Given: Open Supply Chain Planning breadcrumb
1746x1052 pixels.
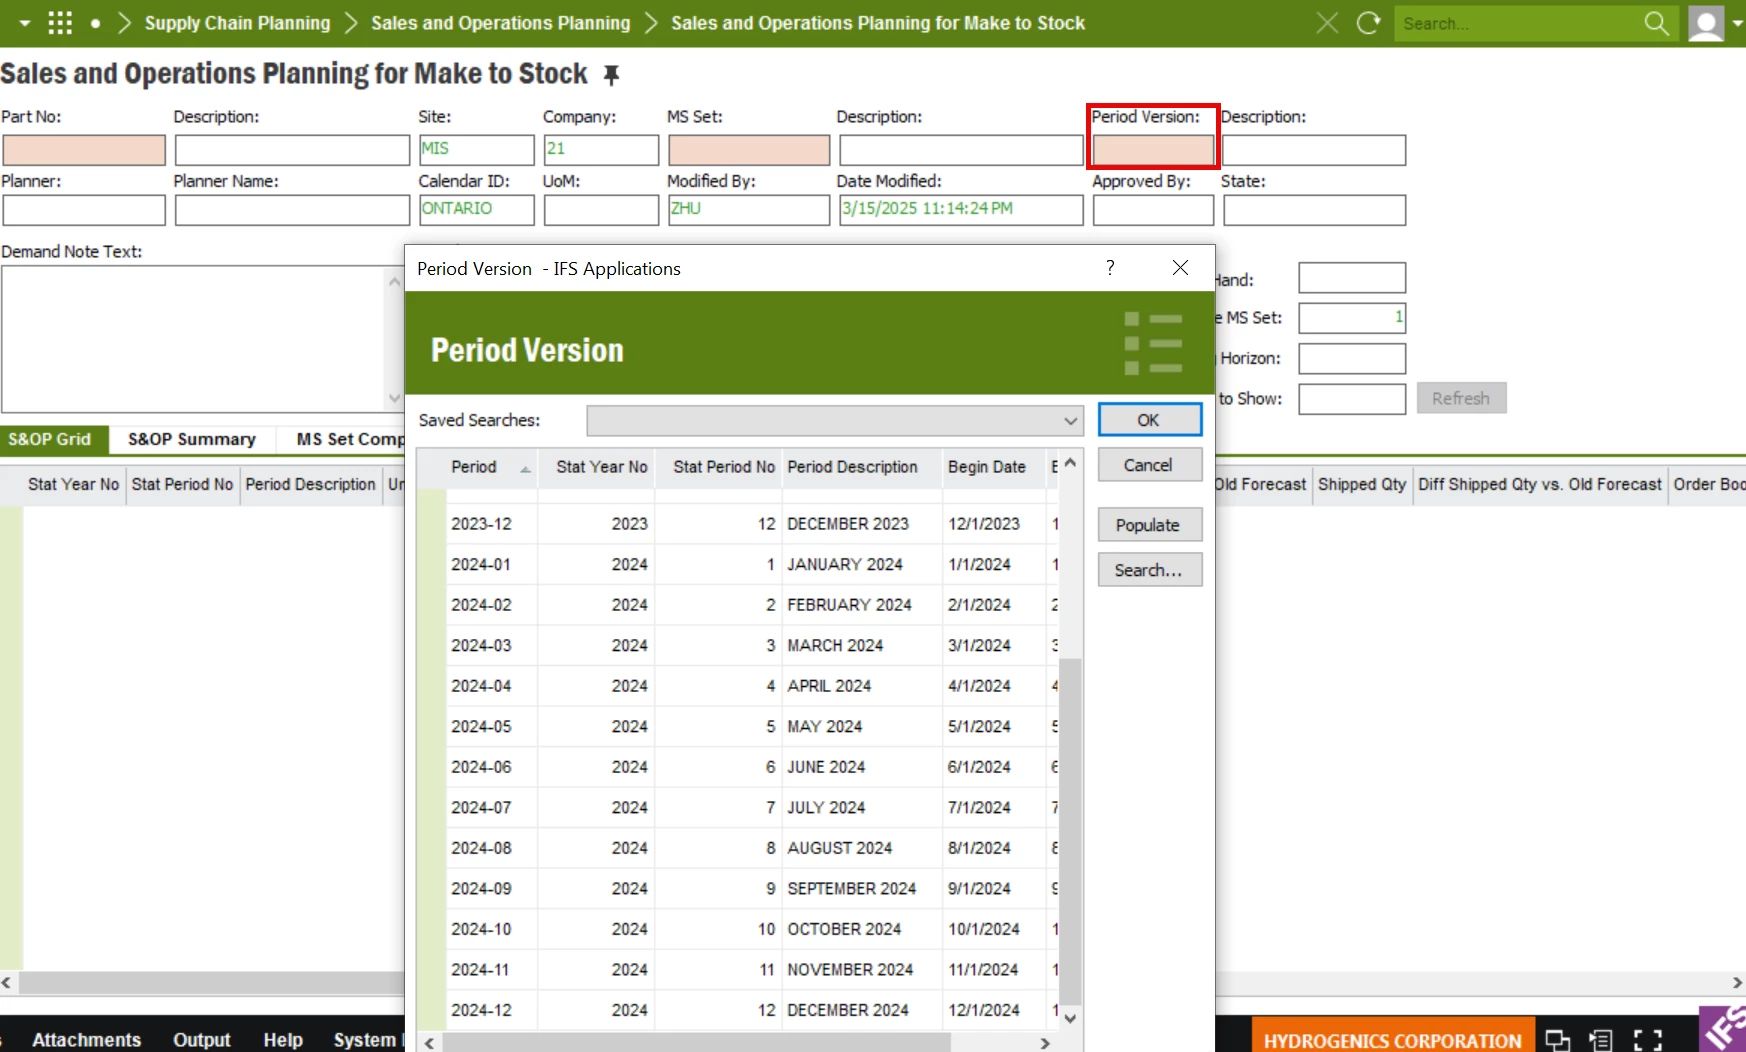Looking at the screenshot, I should click(237, 23).
